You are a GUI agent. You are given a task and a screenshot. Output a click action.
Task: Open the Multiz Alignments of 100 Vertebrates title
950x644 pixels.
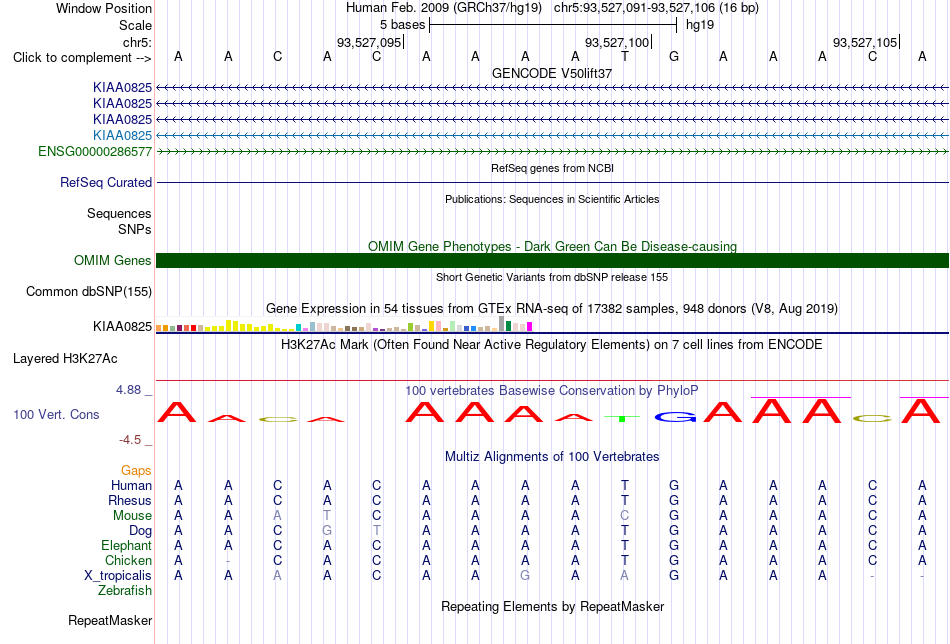pos(552,457)
